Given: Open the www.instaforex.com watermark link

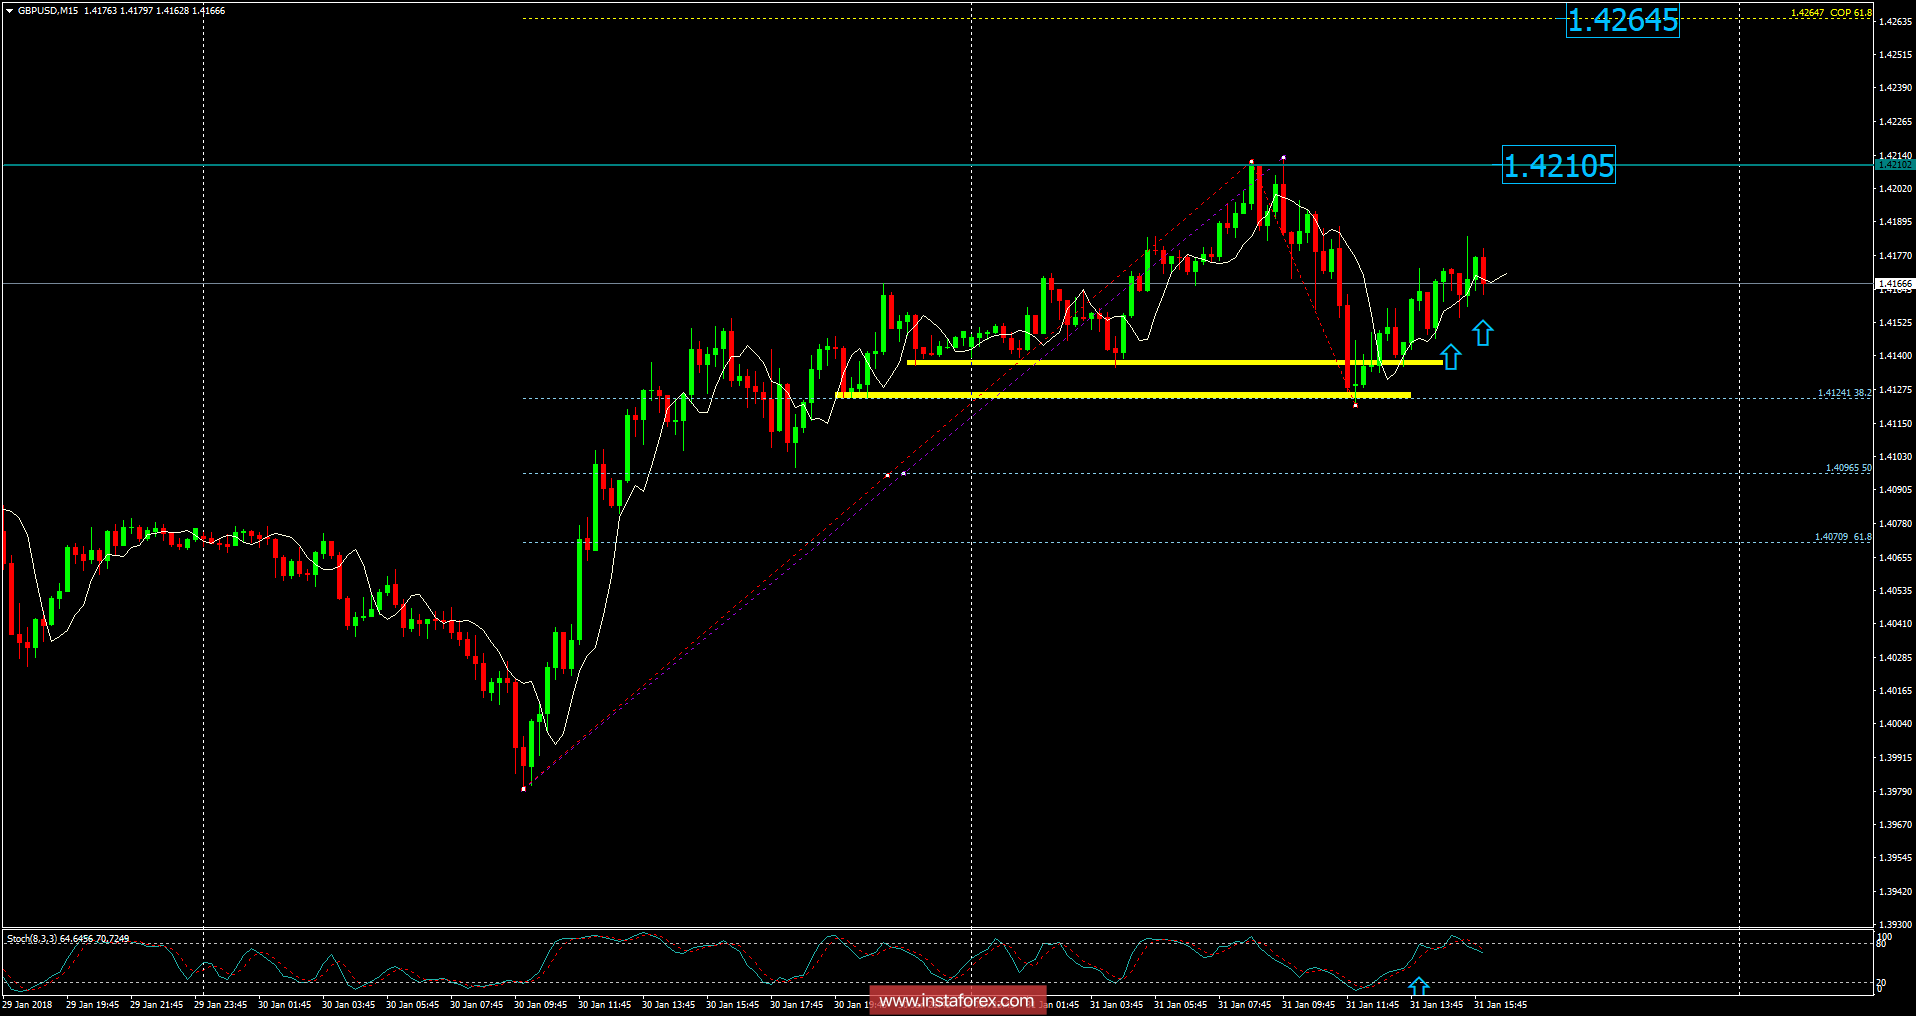Looking at the screenshot, I should (957, 999).
